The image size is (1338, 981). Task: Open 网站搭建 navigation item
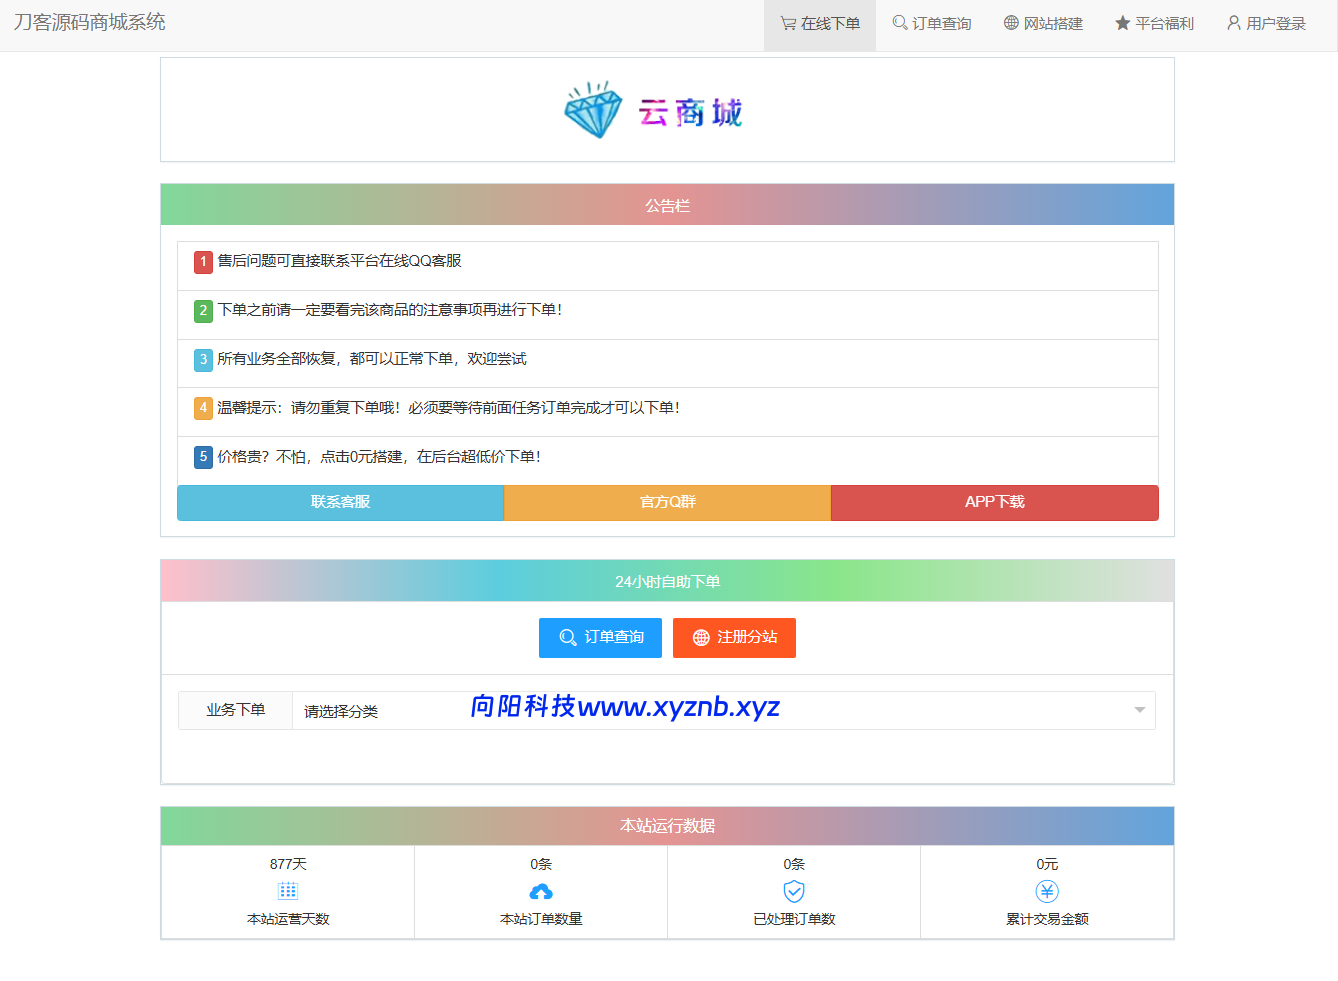click(1043, 24)
